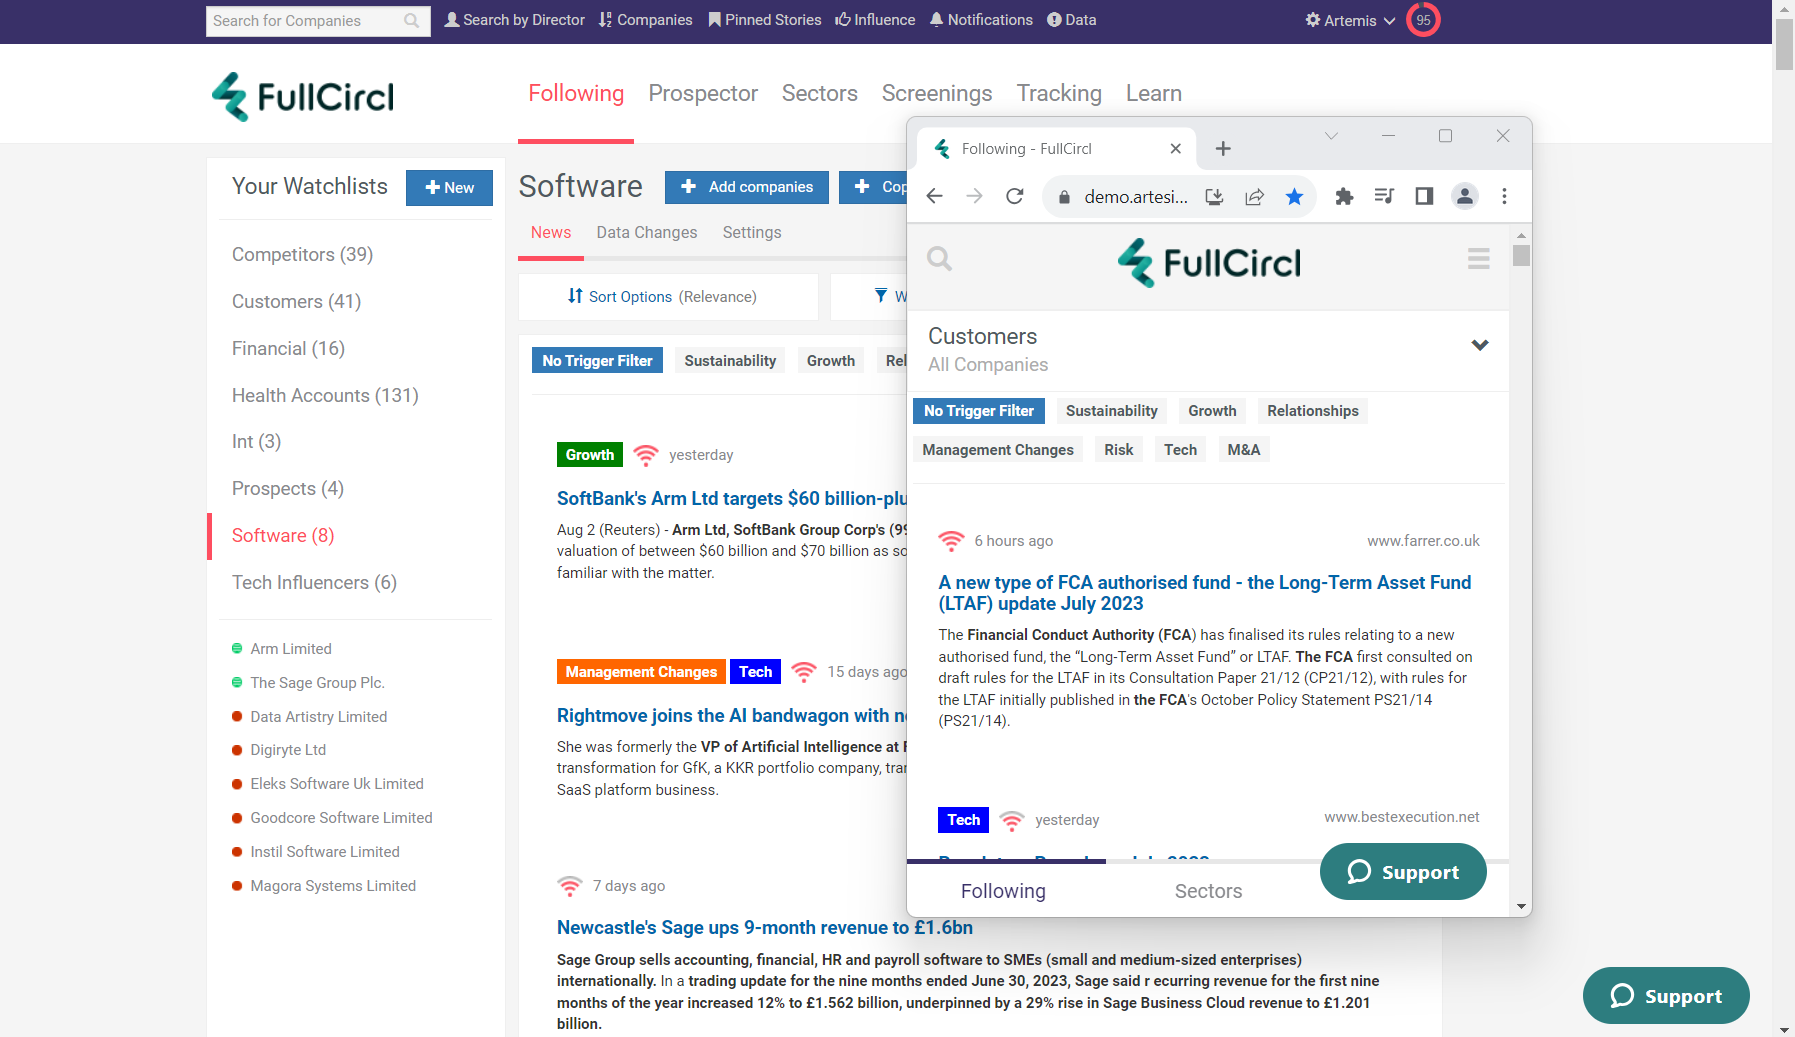Switch to the Data Changes tab
Viewport: 1795px width, 1037px height.
647,232
